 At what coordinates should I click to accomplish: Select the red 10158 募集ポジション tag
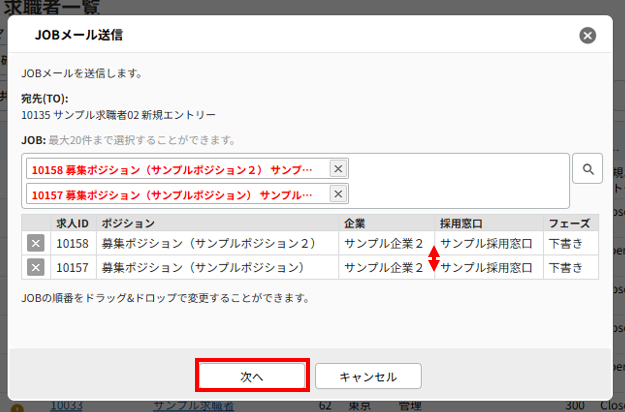172,169
